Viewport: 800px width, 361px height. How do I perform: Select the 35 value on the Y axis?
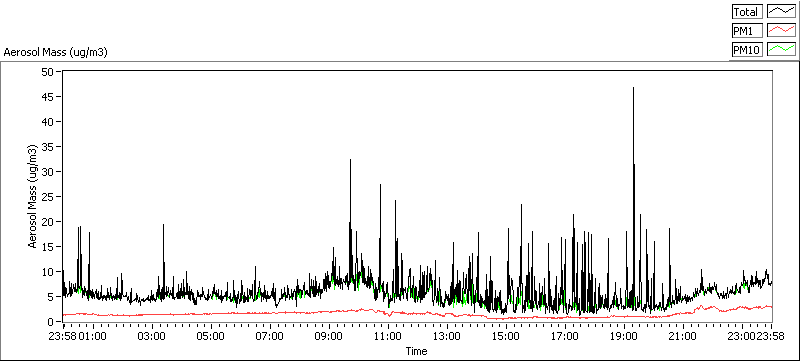tap(48, 146)
